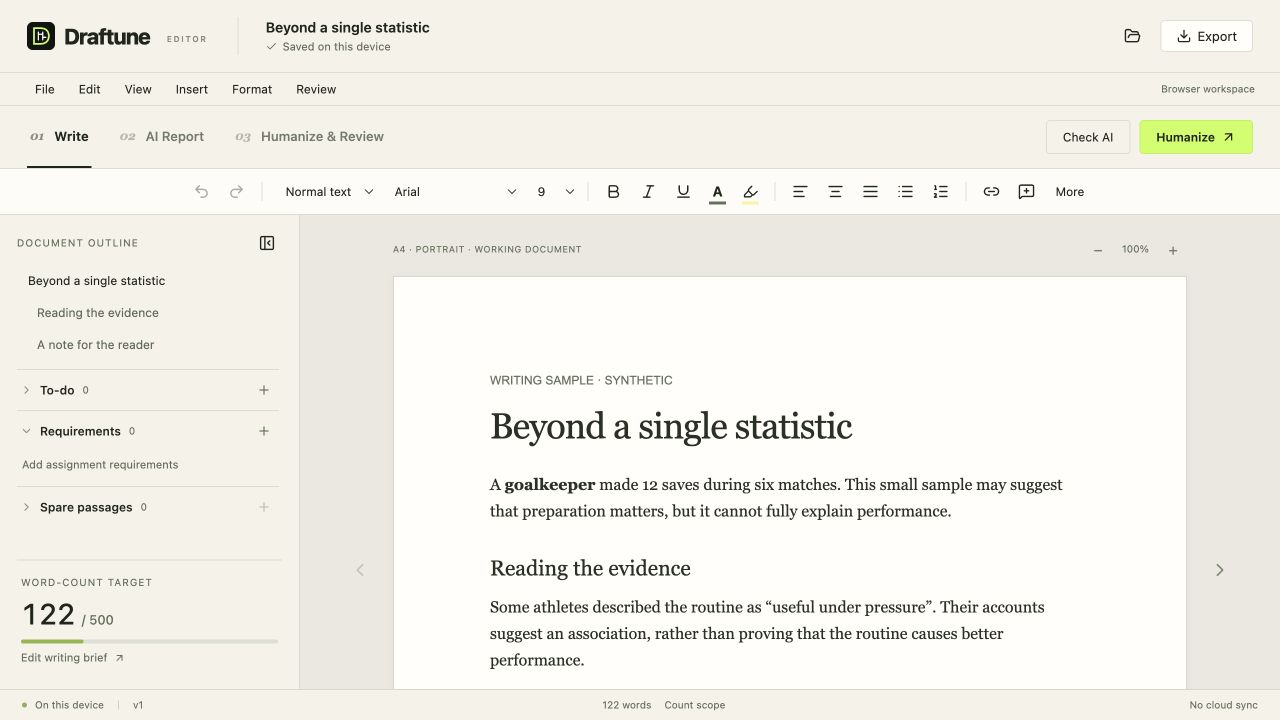
Task: Click the More toolbar button
Action: point(1070,192)
